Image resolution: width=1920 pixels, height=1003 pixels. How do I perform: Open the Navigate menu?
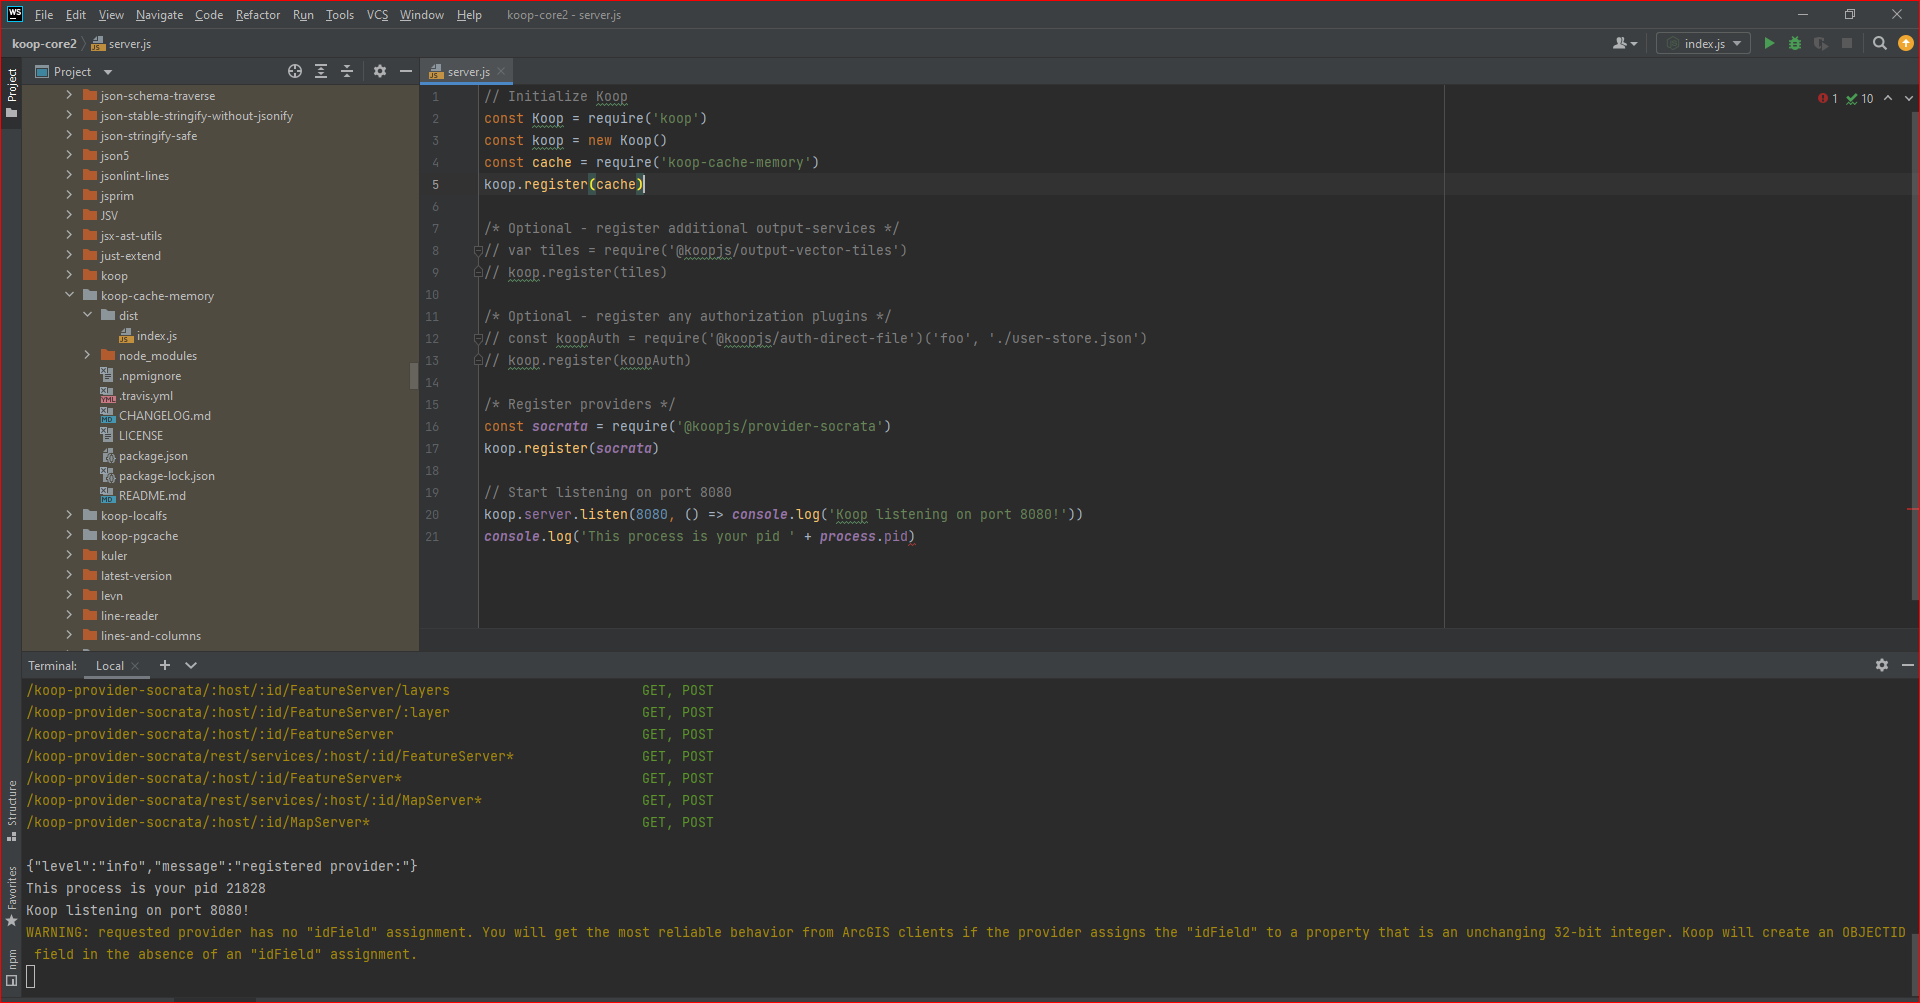pyautogui.click(x=159, y=15)
